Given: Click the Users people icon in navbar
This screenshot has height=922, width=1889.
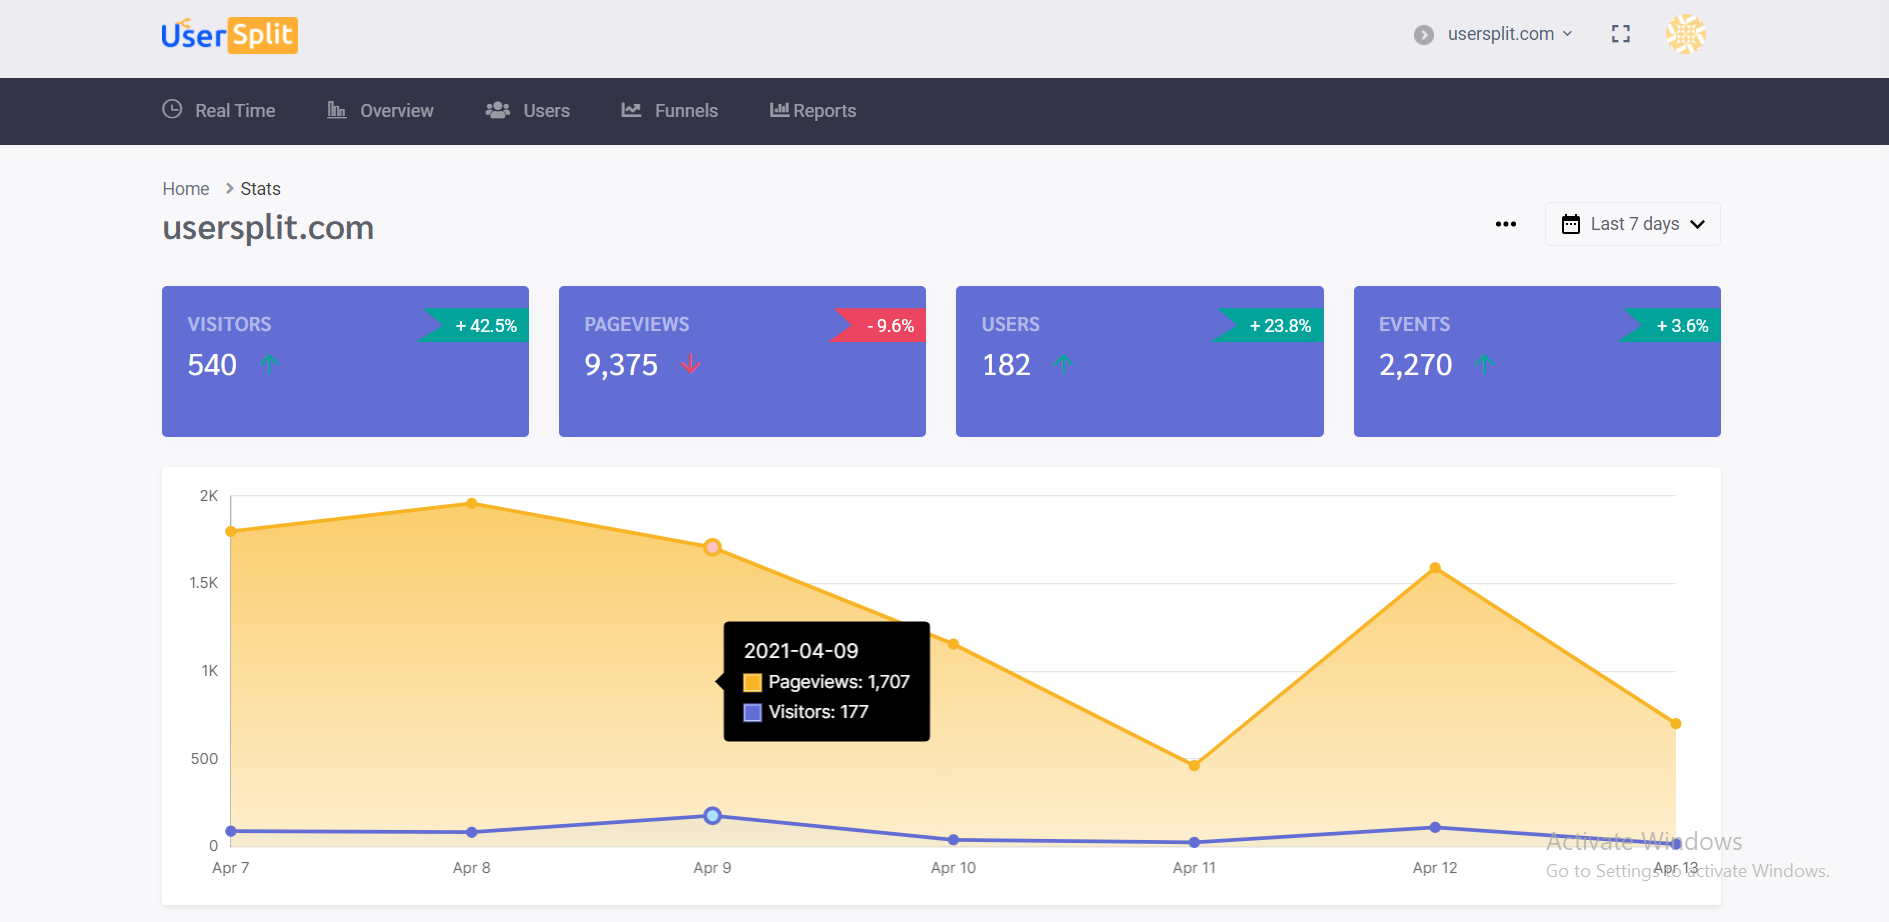Looking at the screenshot, I should [x=497, y=110].
